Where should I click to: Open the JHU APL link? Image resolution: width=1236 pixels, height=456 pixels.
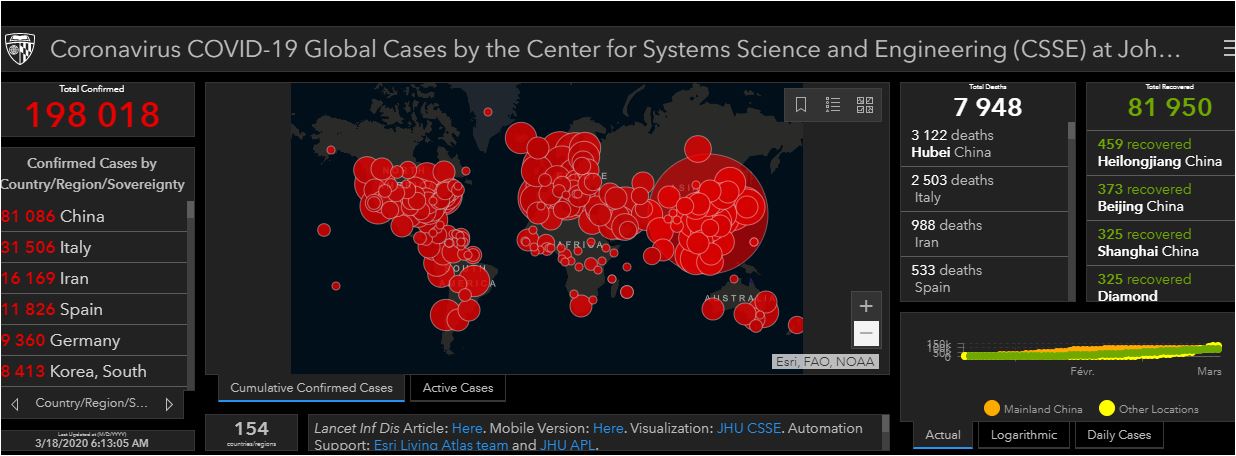tap(568, 445)
